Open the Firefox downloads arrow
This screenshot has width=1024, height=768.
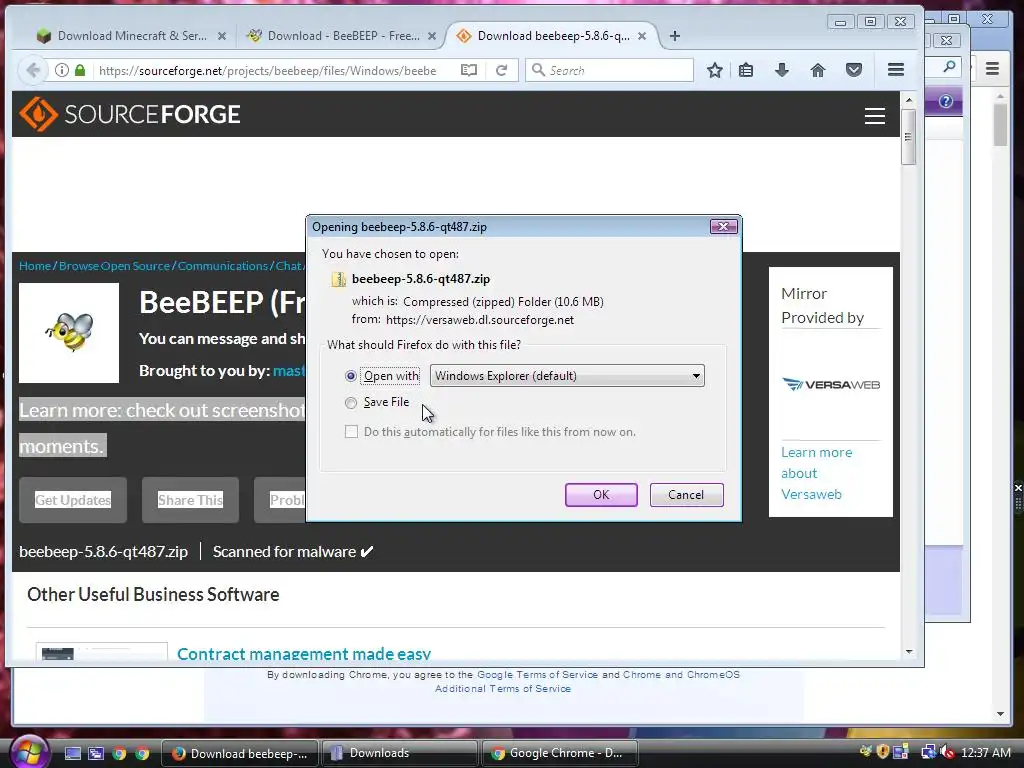point(782,71)
